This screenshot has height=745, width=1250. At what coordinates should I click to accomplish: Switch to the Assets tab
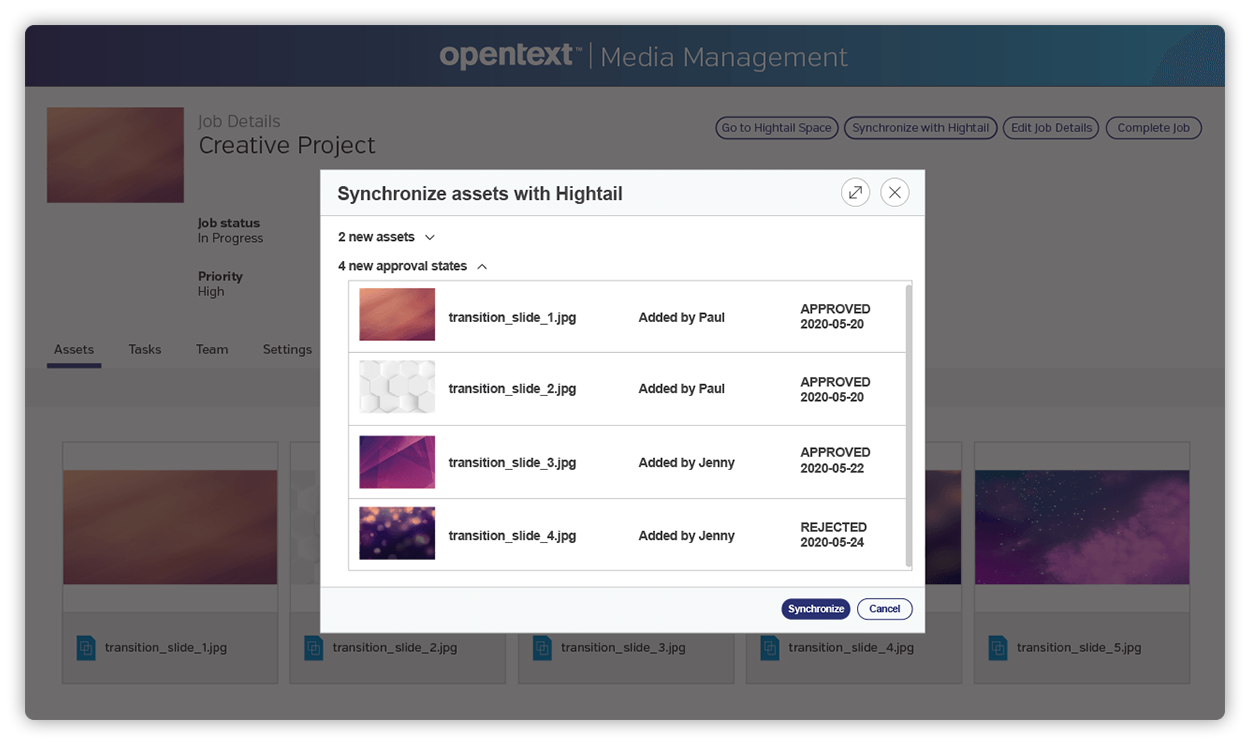74,349
